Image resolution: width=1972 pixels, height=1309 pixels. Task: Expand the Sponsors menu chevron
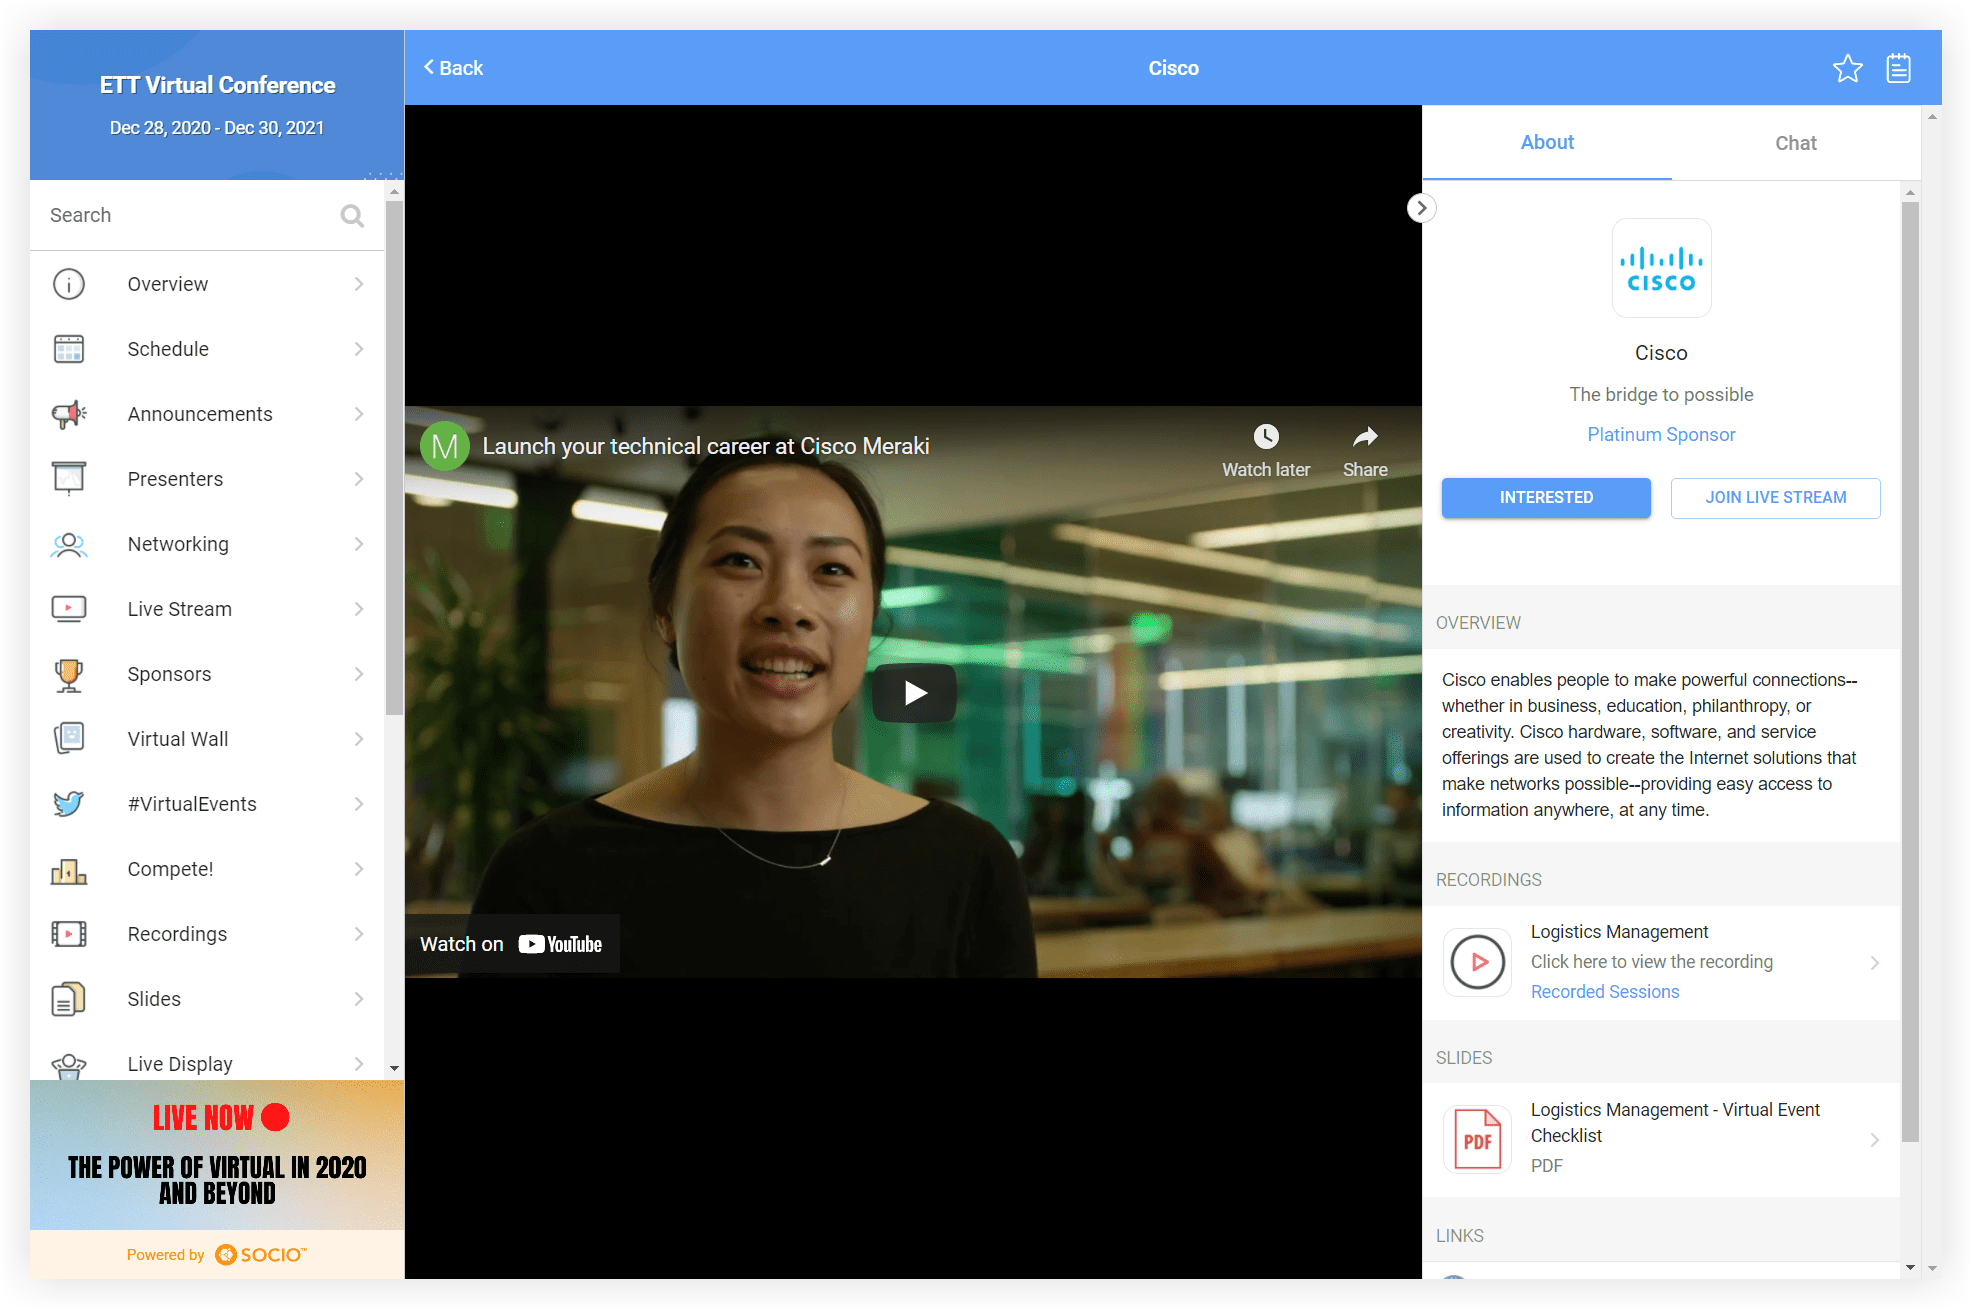click(359, 674)
